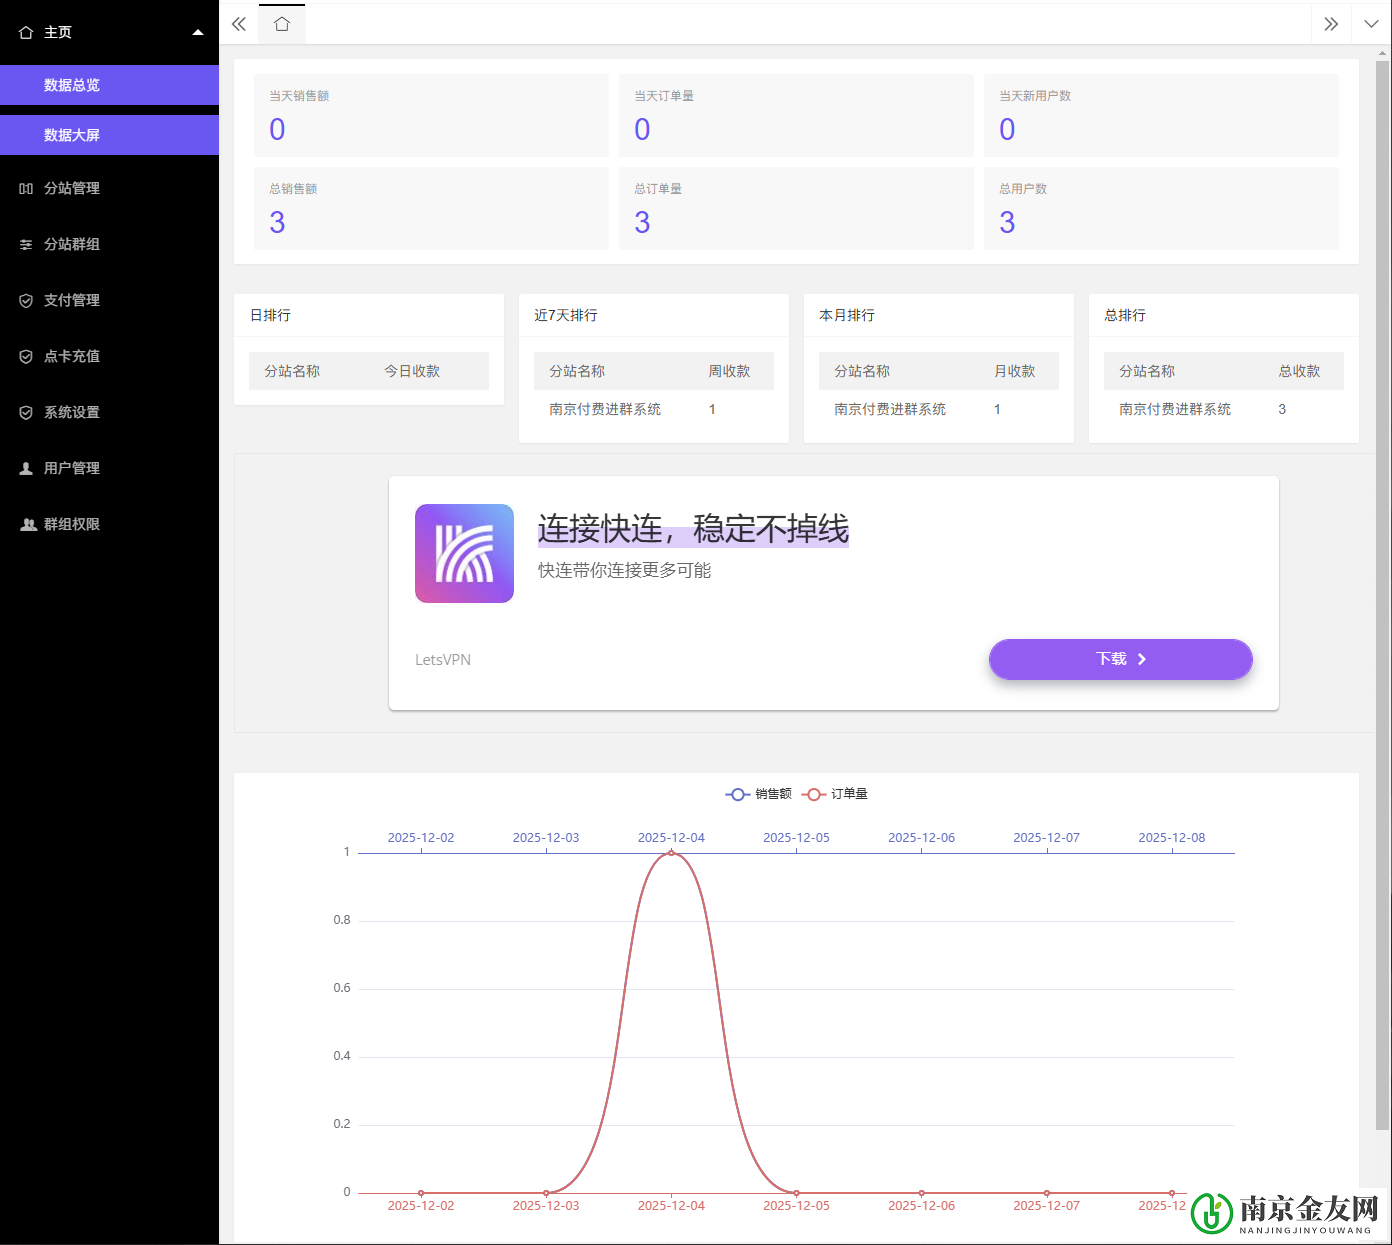
Task: Collapse the 主页 menu with its arrow
Action: [197, 31]
